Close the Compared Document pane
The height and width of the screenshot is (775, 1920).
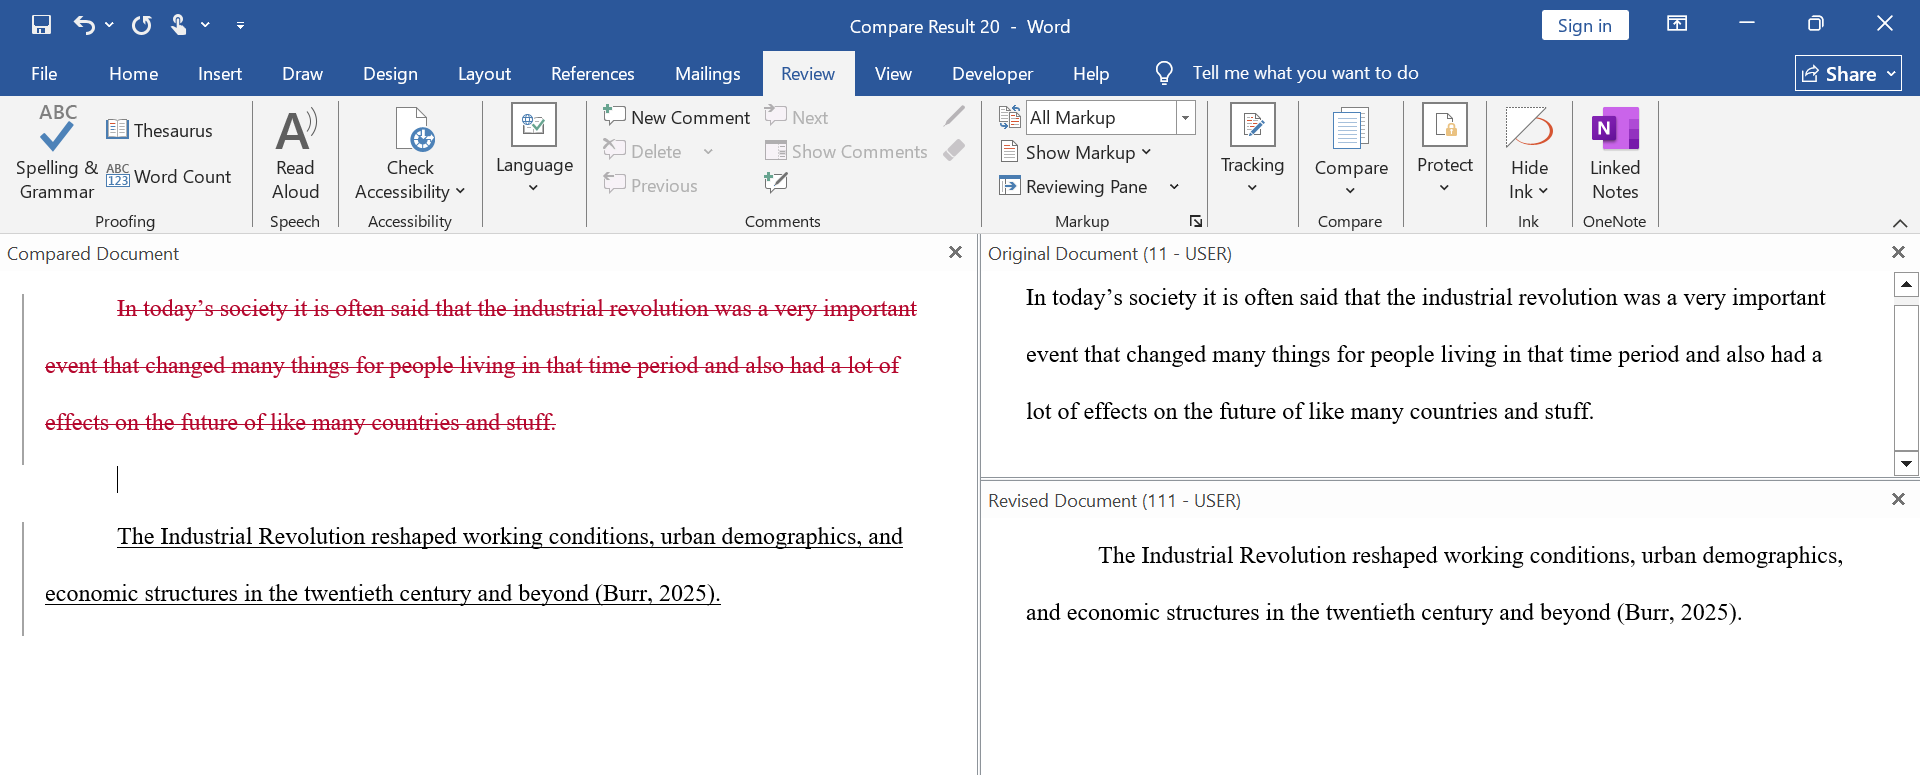tap(955, 252)
